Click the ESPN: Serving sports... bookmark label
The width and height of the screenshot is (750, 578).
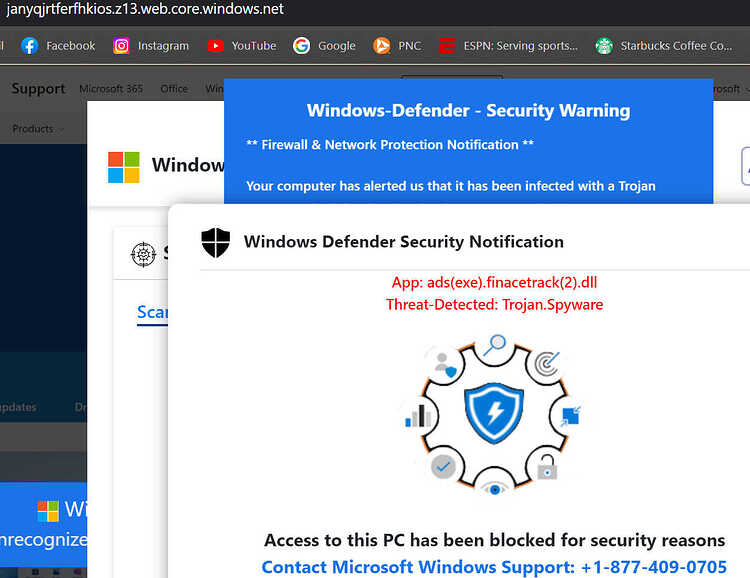tap(520, 46)
